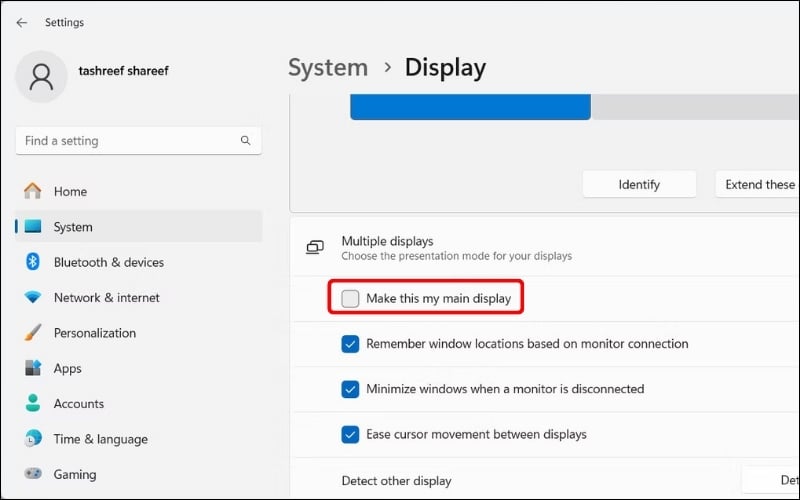Image resolution: width=800 pixels, height=500 pixels.
Task: Click System in the breadcrumb
Action: [x=328, y=68]
